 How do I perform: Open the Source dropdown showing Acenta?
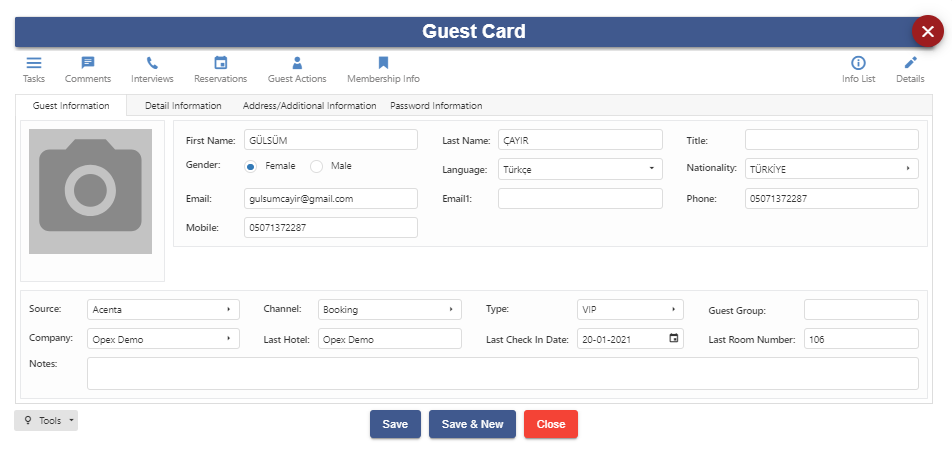tap(163, 309)
